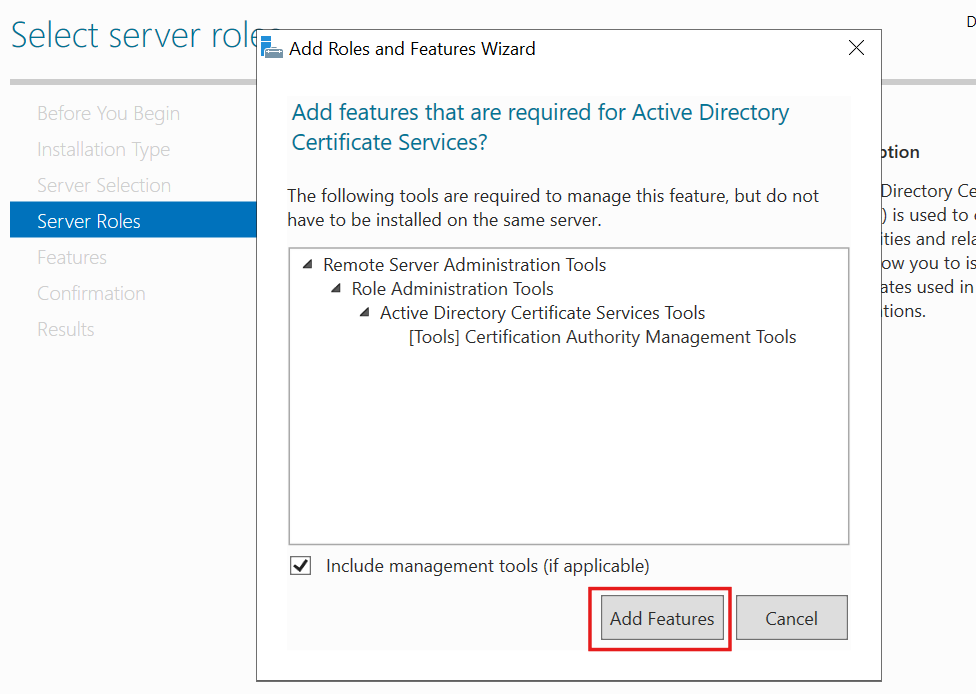Collapse the Role Administration Tools node
The width and height of the screenshot is (976, 694).
[338, 288]
